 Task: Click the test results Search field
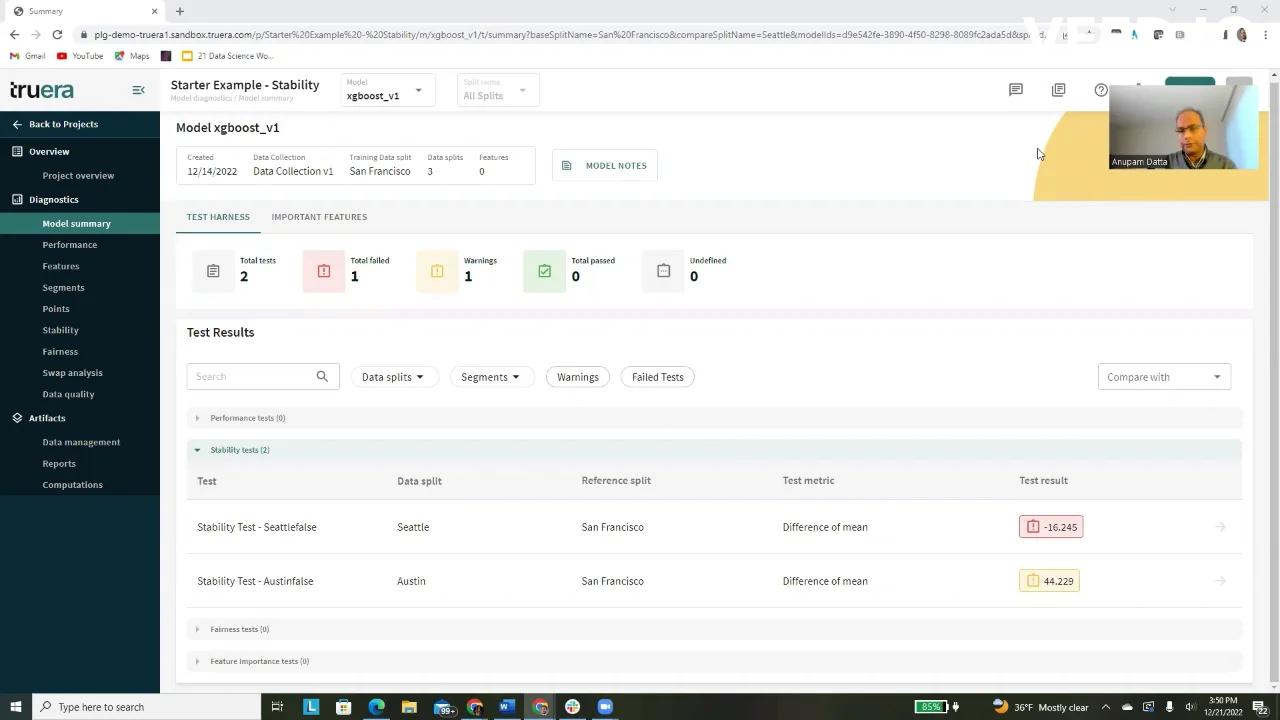click(x=263, y=376)
